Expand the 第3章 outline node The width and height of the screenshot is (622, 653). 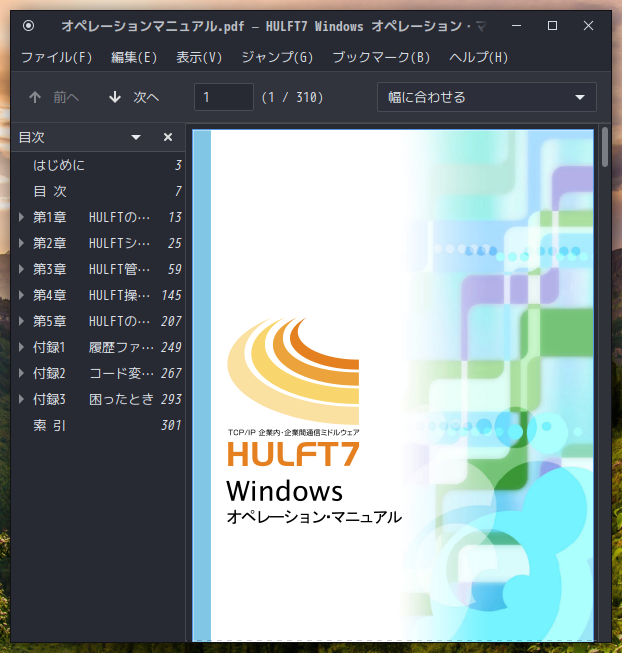pos(21,269)
